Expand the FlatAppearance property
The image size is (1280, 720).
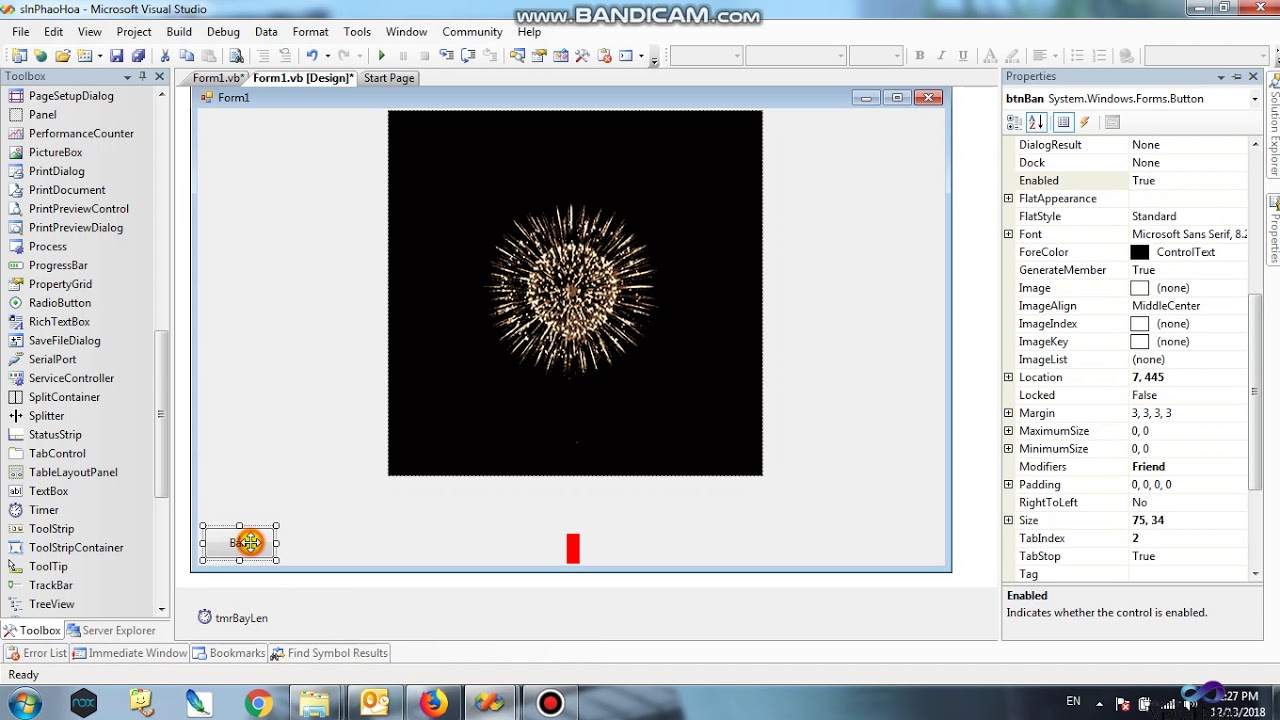tap(1008, 198)
